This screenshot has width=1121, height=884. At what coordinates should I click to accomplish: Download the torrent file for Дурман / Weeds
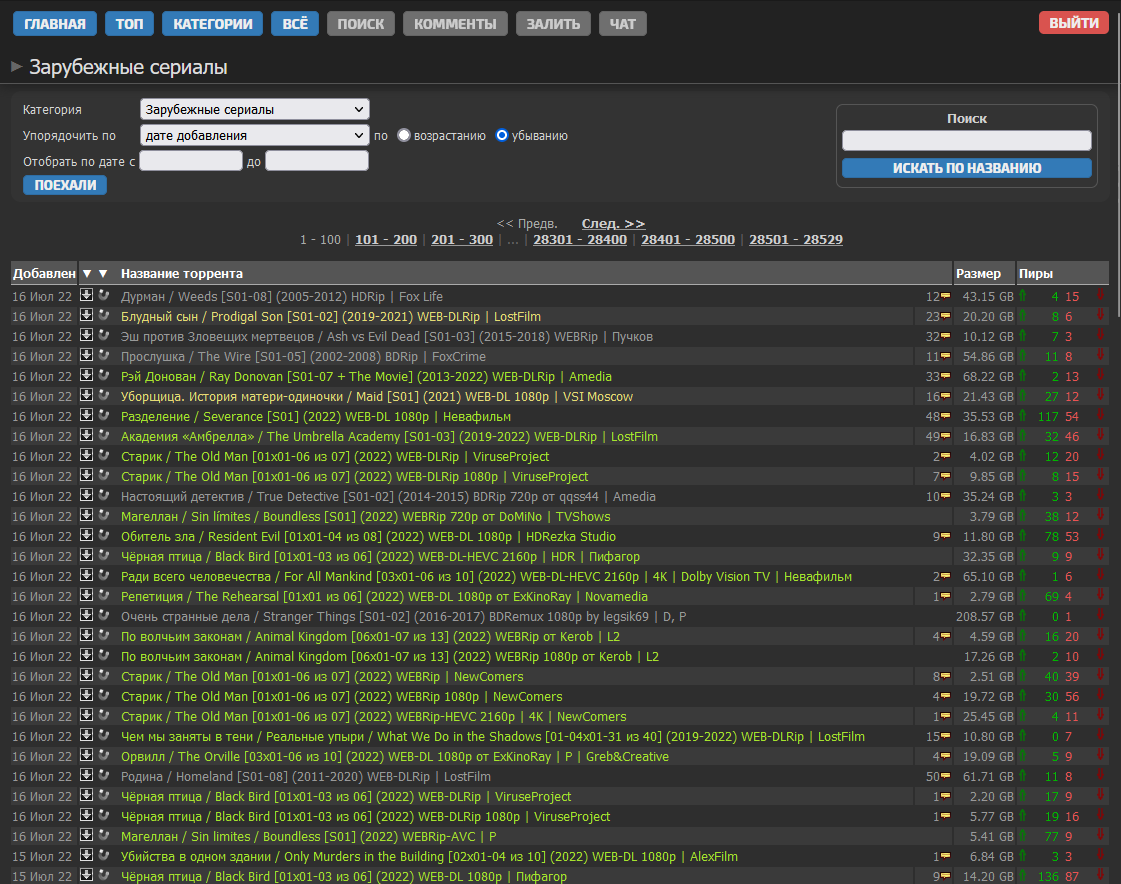point(86,296)
